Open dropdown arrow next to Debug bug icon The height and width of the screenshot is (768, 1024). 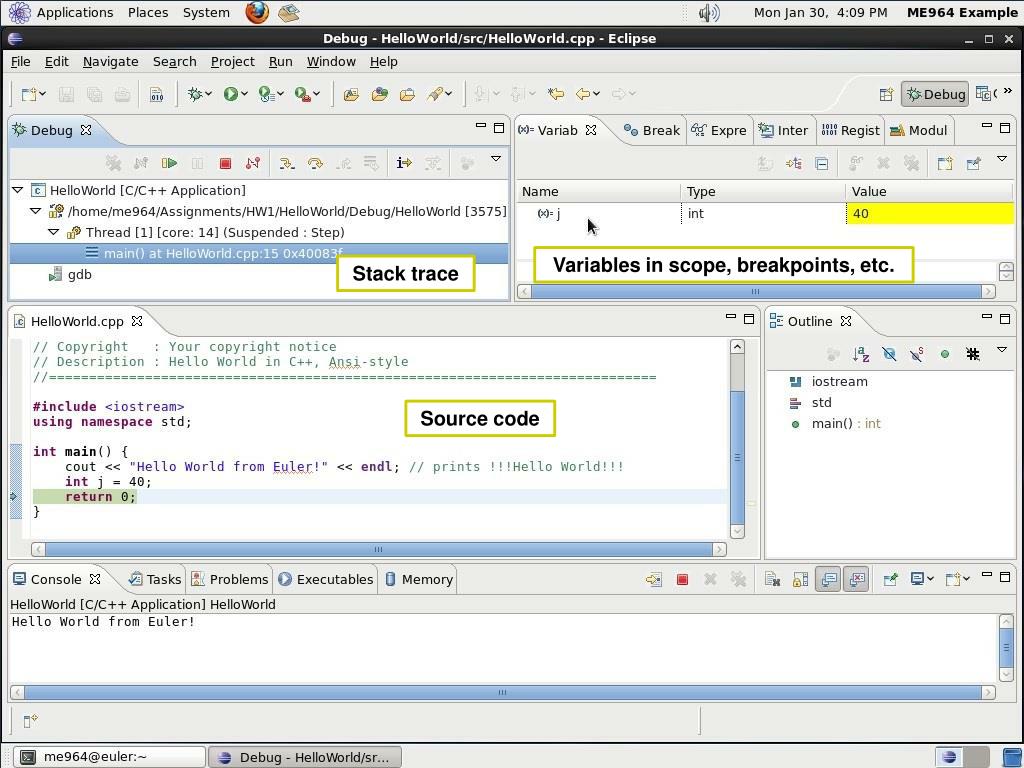tap(209, 94)
